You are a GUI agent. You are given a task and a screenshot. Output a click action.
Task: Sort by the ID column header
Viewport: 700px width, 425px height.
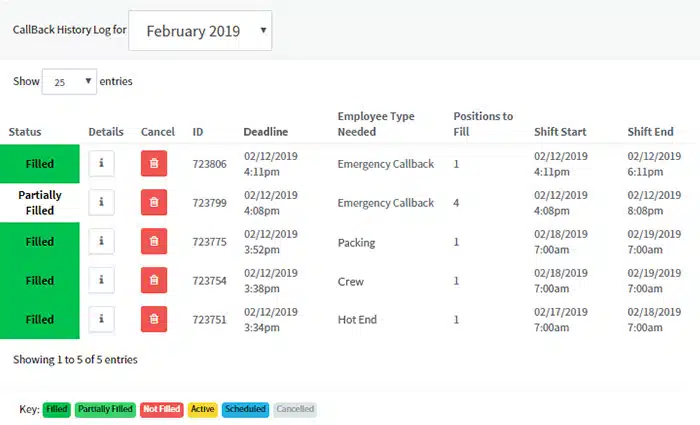click(x=198, y=132)
